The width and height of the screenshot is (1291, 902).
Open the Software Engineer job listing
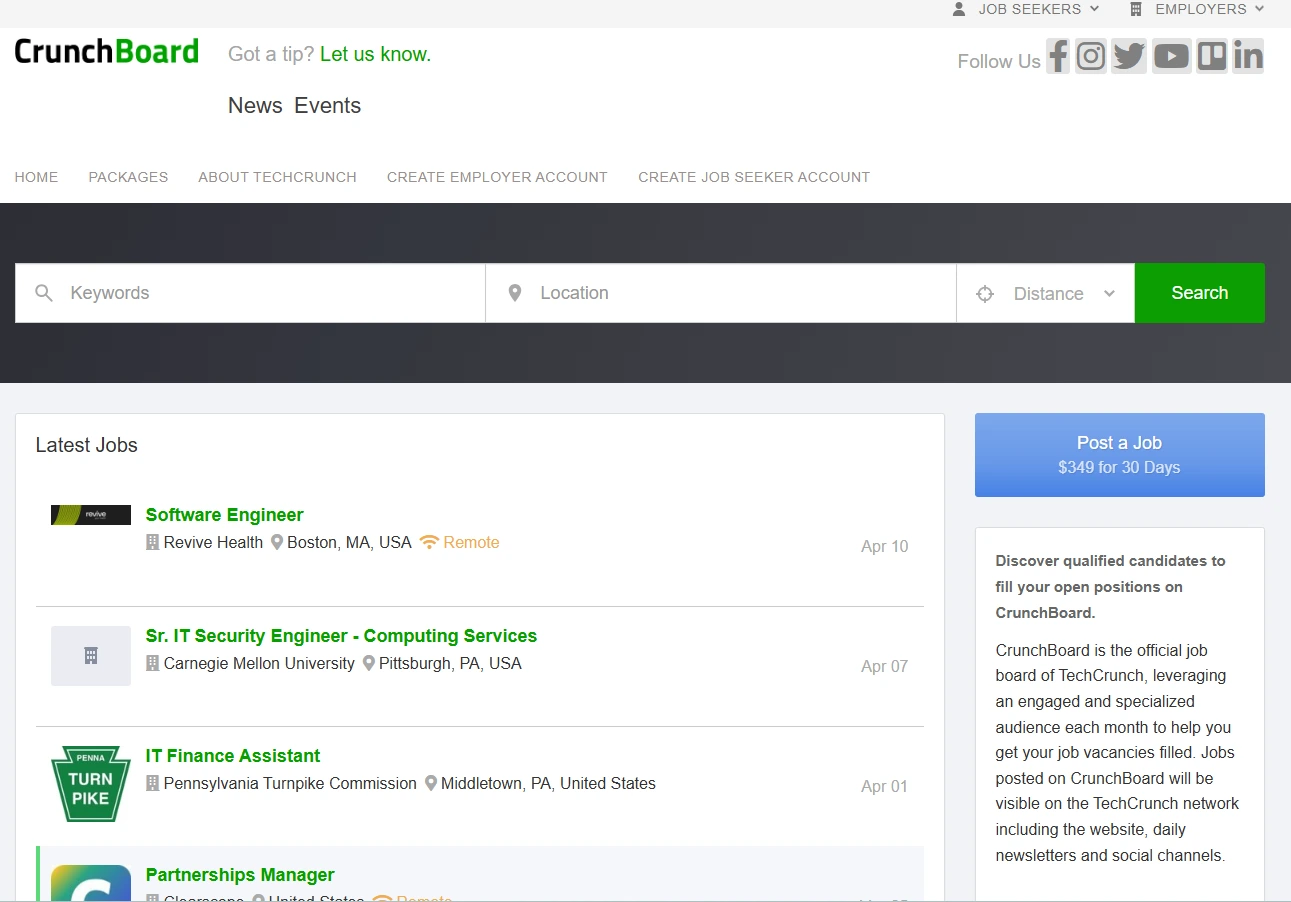(x=225, y=515)
